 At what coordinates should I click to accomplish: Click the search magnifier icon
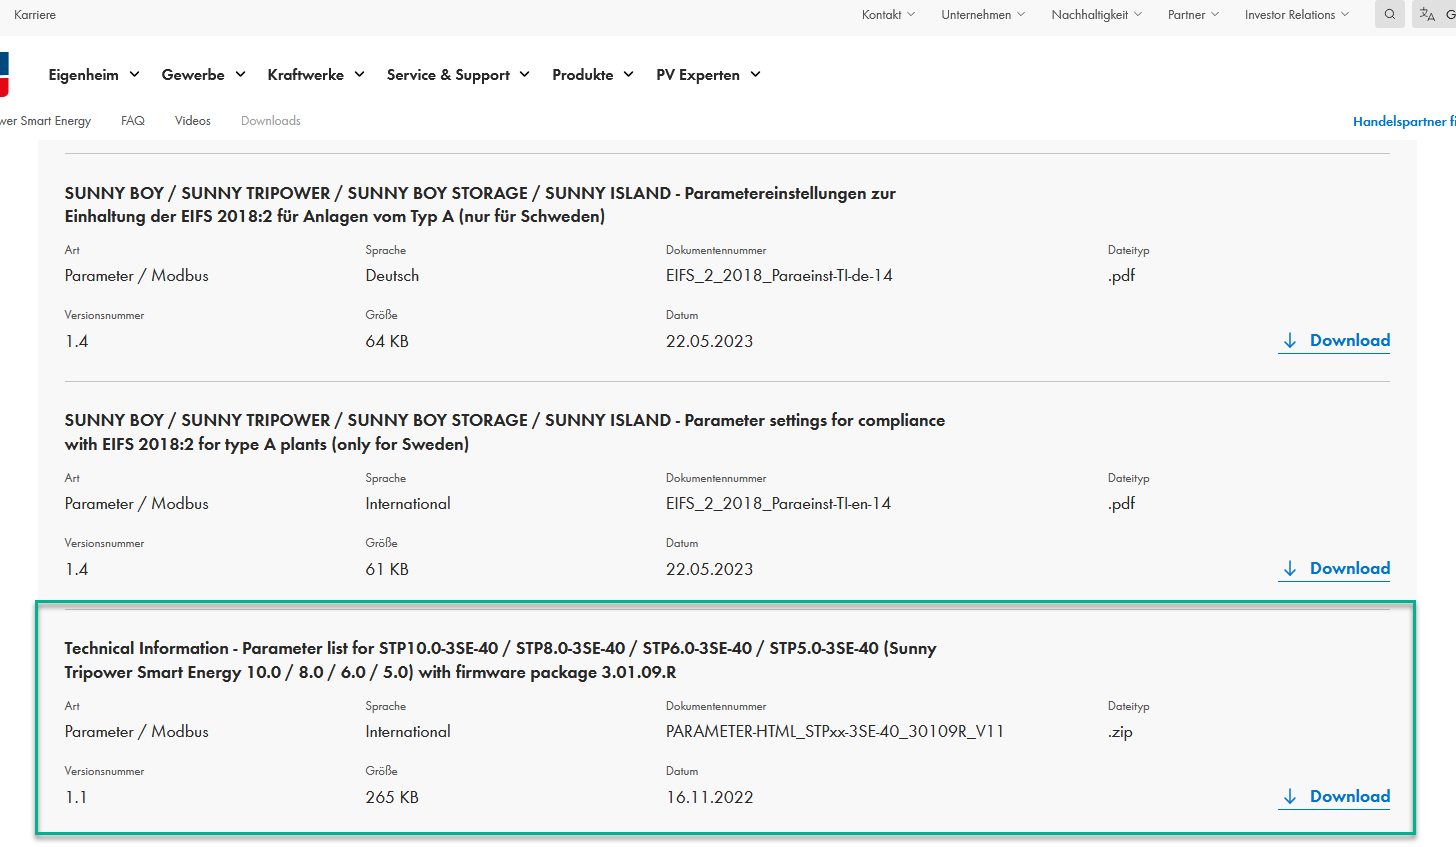click(1389, 14)
